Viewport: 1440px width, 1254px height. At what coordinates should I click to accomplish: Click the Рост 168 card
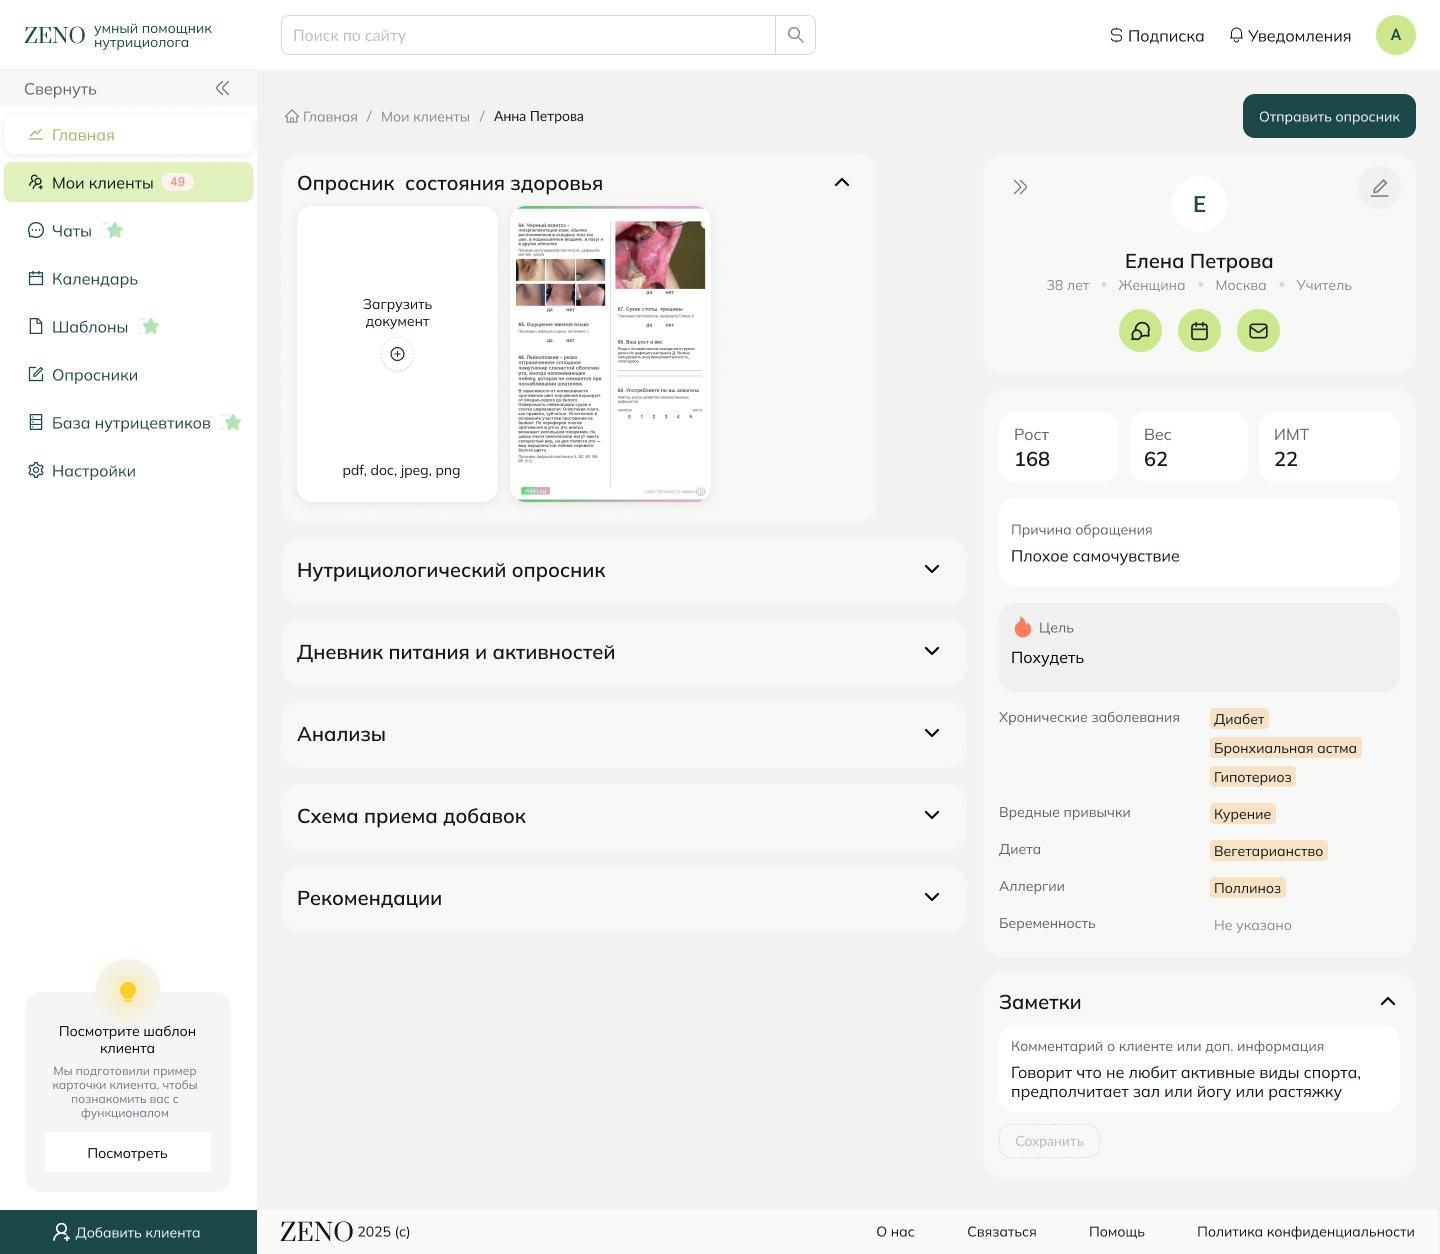1058,447
